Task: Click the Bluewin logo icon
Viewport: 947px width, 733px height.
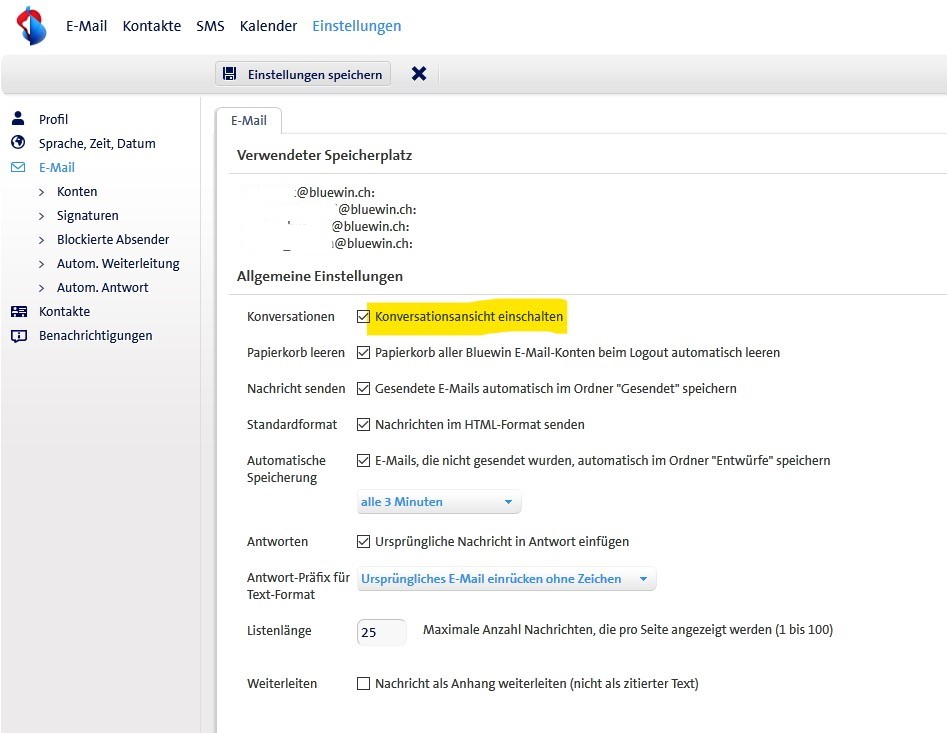Action: 29,26
